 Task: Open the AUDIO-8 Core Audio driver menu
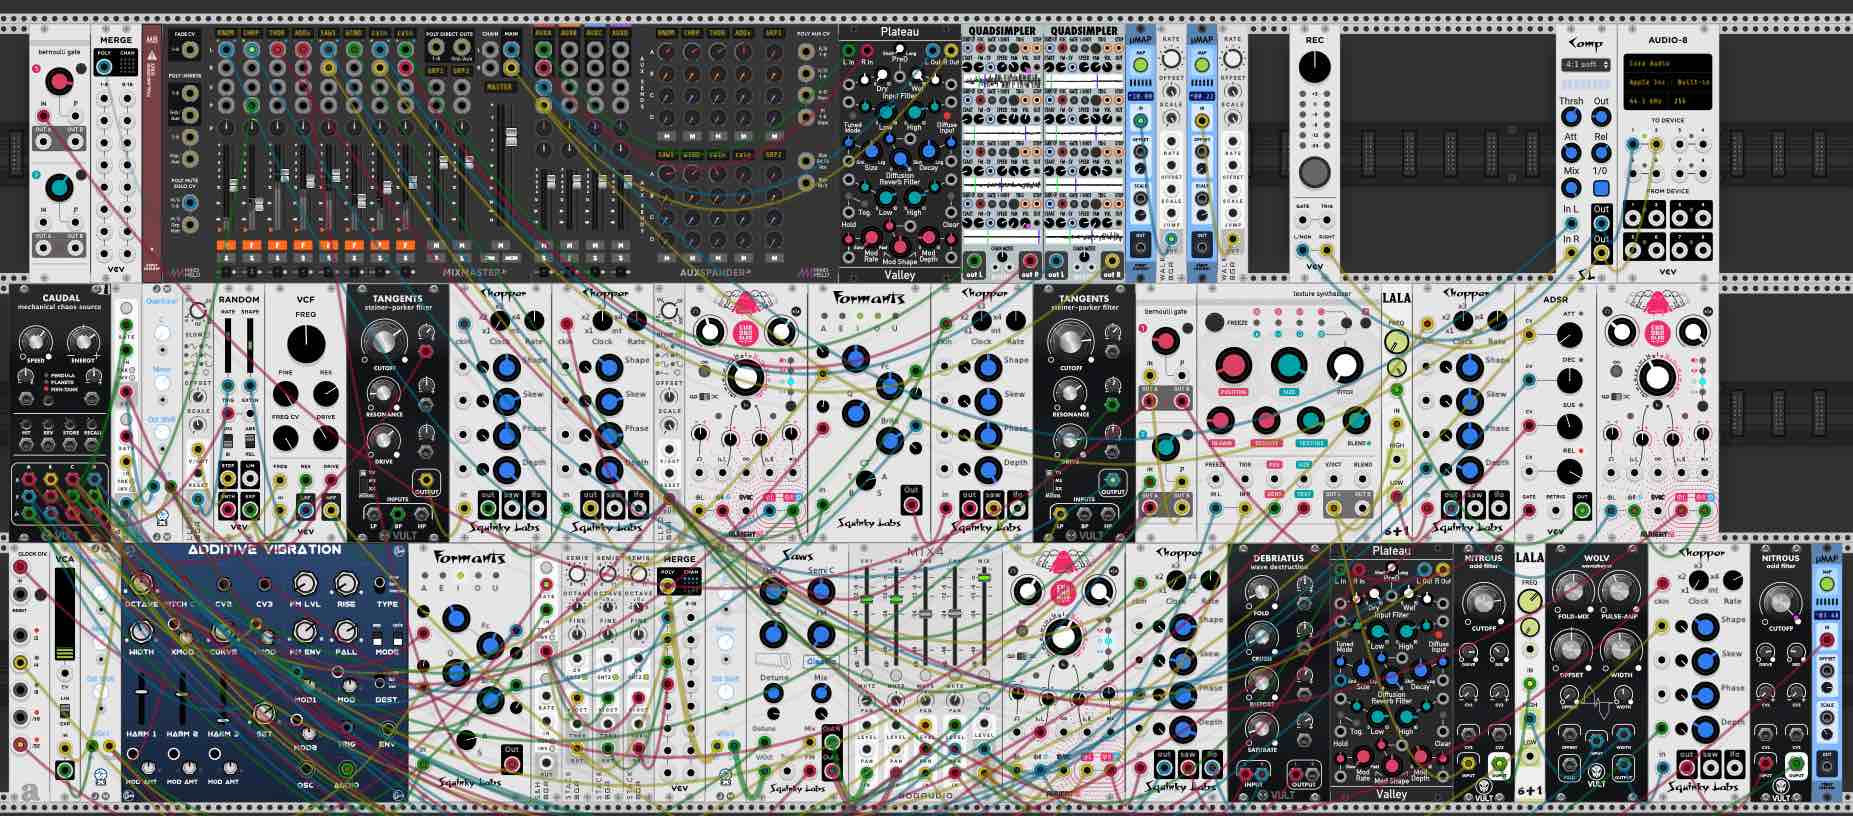click(1667, 64)
